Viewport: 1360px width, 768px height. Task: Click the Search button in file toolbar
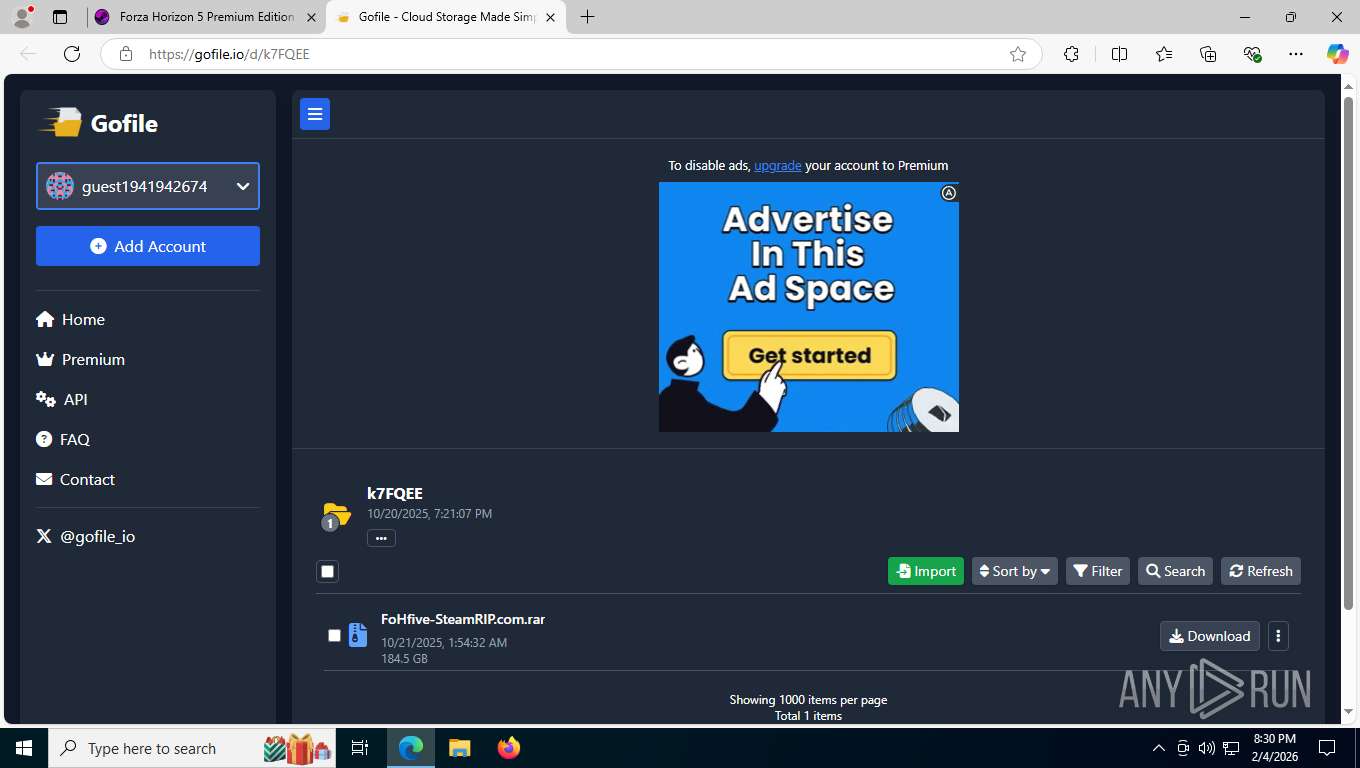pos(1175,571)
